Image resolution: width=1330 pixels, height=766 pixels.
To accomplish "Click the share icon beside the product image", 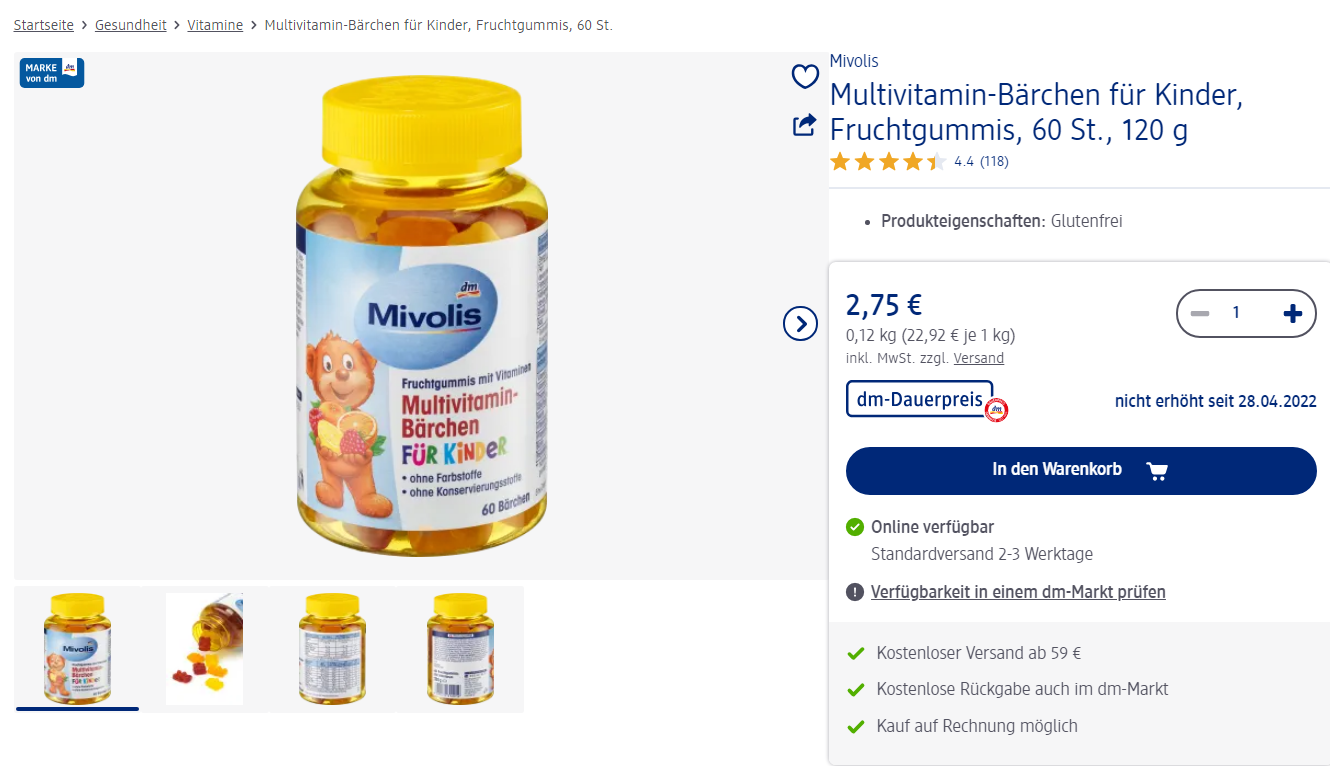I will point(805,125).
